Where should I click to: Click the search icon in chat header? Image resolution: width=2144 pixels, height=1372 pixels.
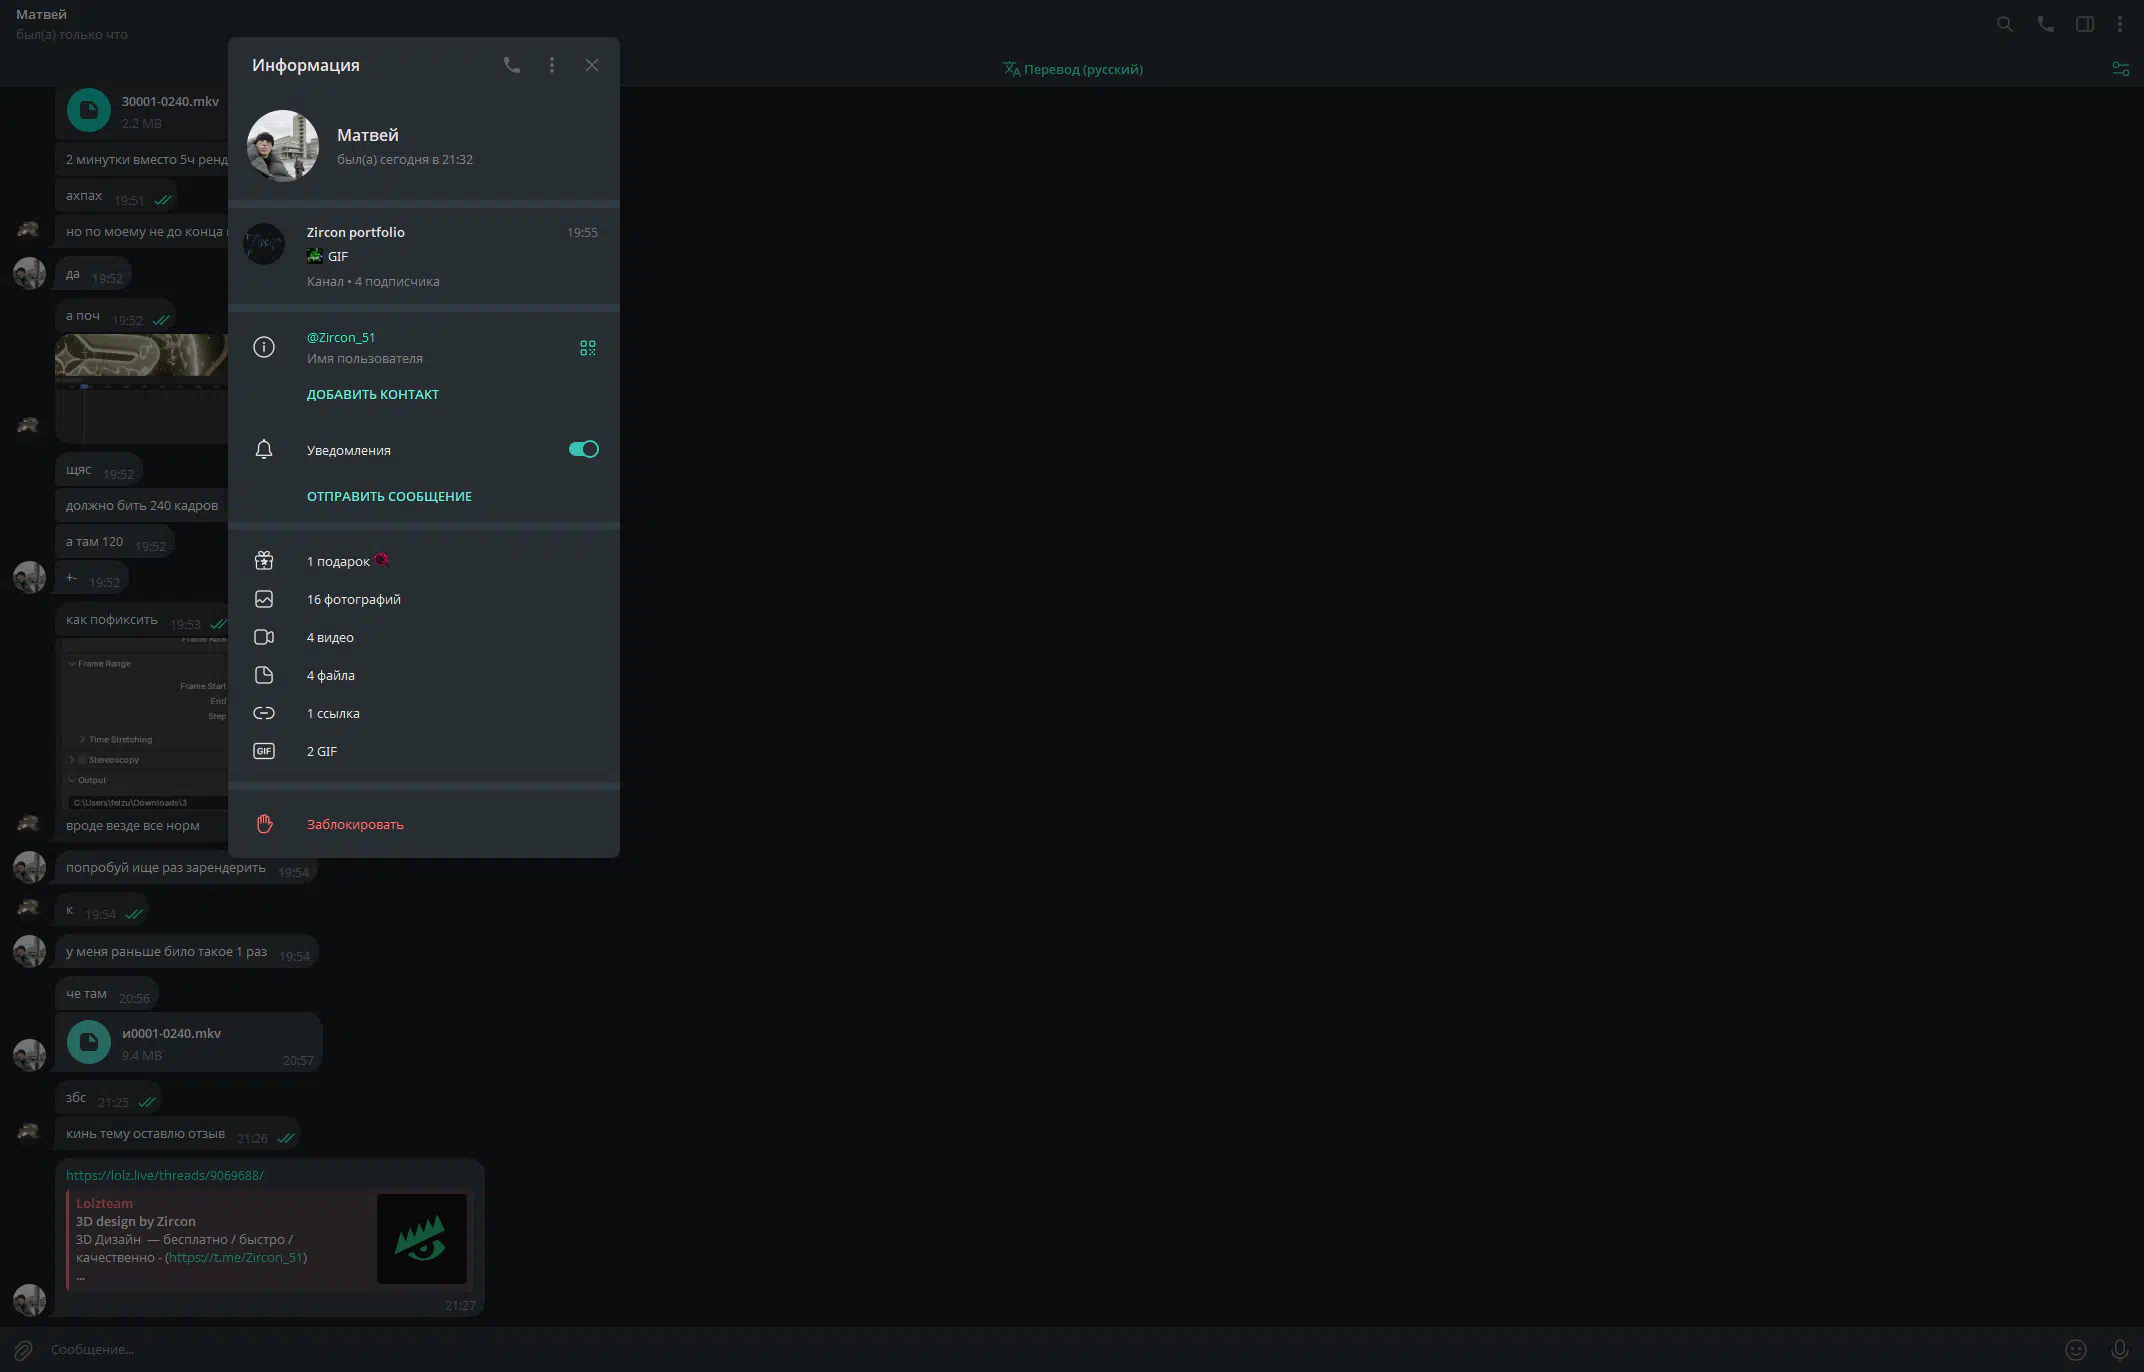tap(2004, 24)
